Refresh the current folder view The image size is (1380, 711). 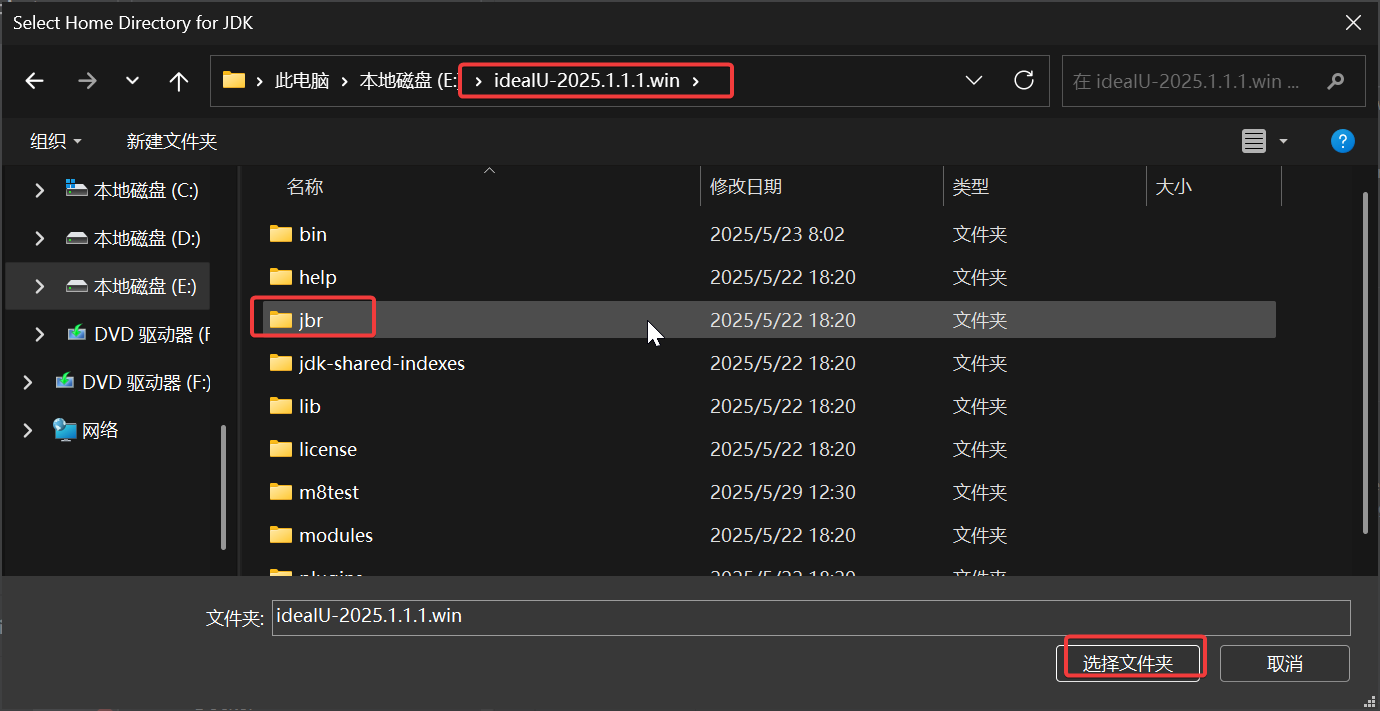(x=1024, y=81)
